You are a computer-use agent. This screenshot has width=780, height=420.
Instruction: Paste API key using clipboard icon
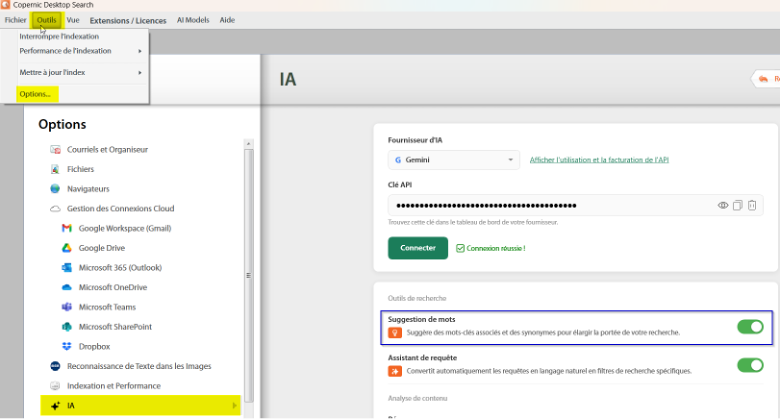[x=752, y=205]
